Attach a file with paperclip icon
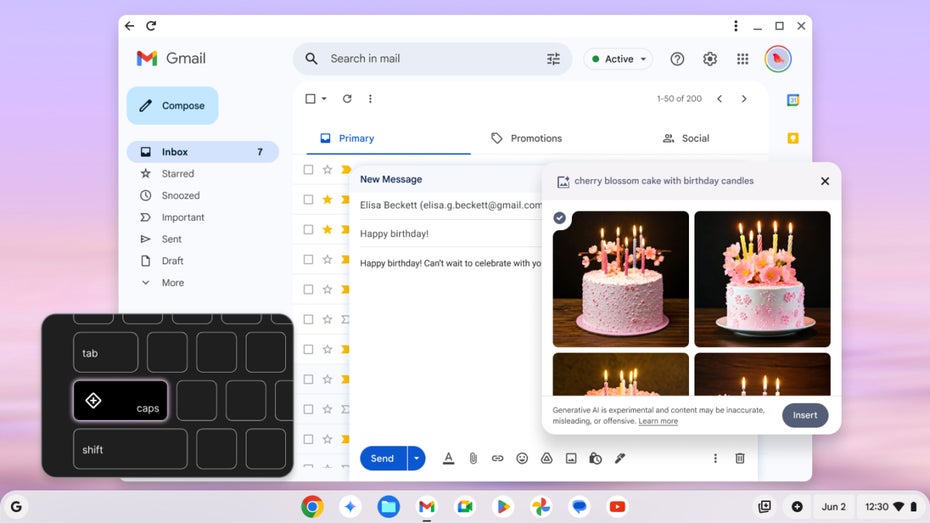The width and height of the screenshot is (930, 523). (x=473, y=458)
